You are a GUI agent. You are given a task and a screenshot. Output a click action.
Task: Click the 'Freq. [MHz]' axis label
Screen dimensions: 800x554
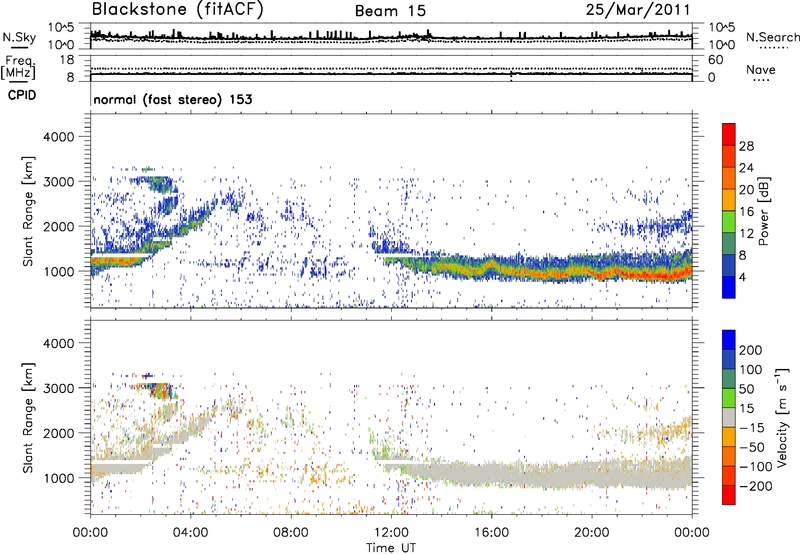[18, 68]
